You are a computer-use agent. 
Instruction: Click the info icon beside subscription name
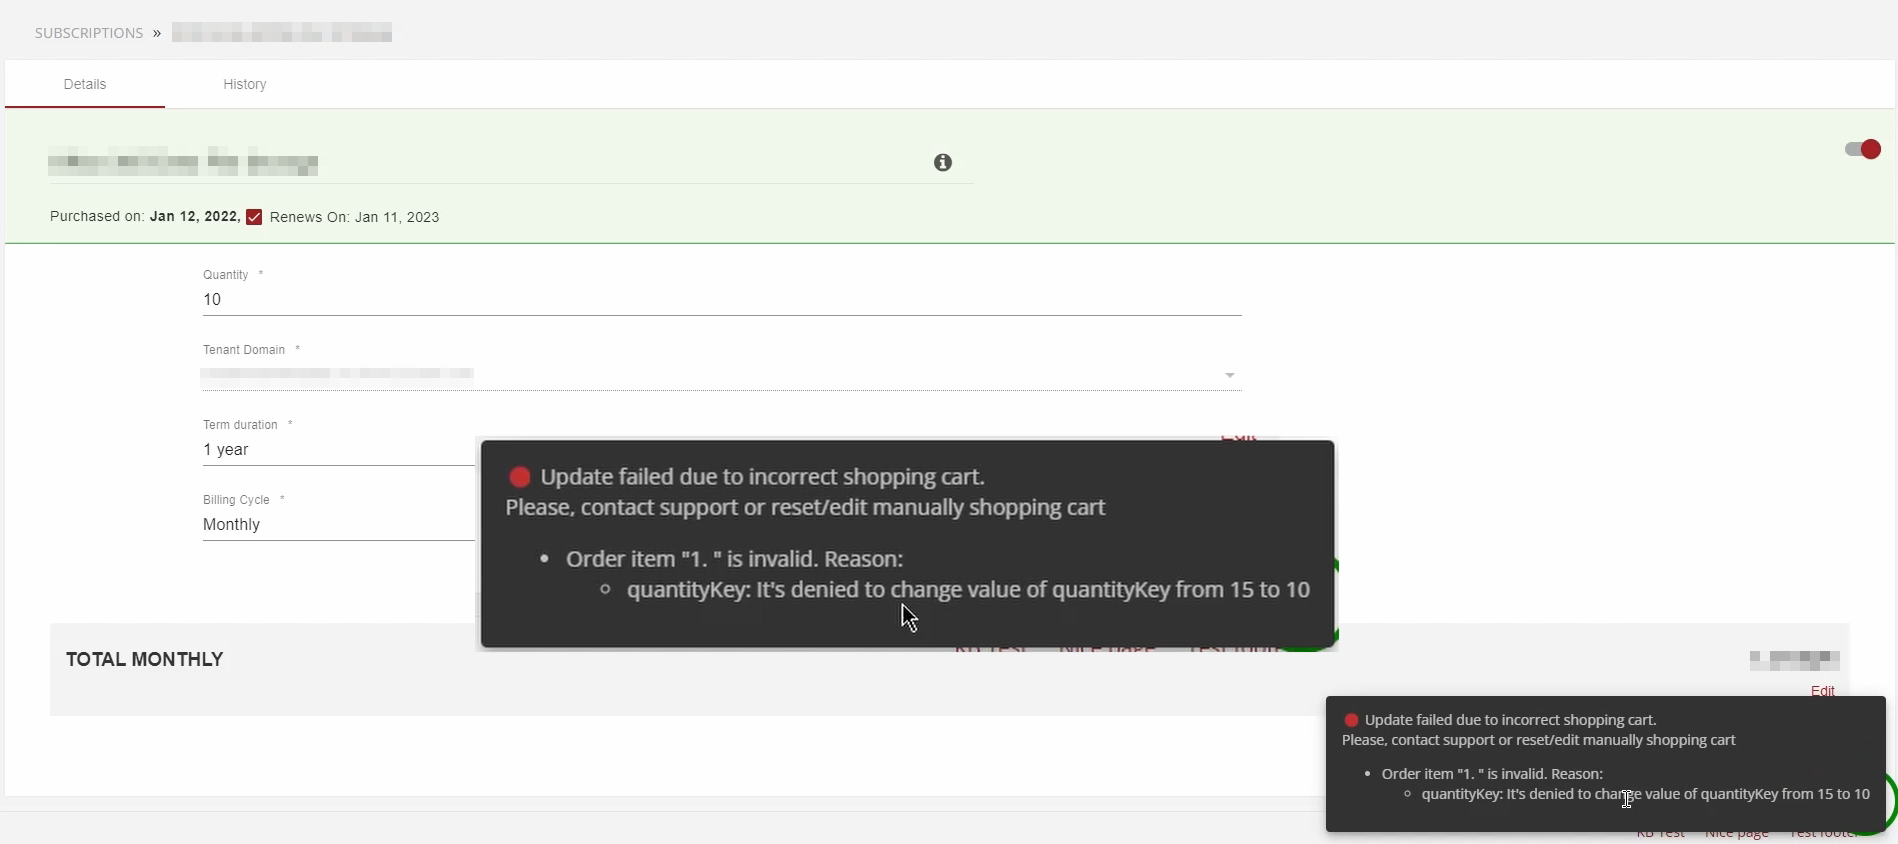(942, 162)
